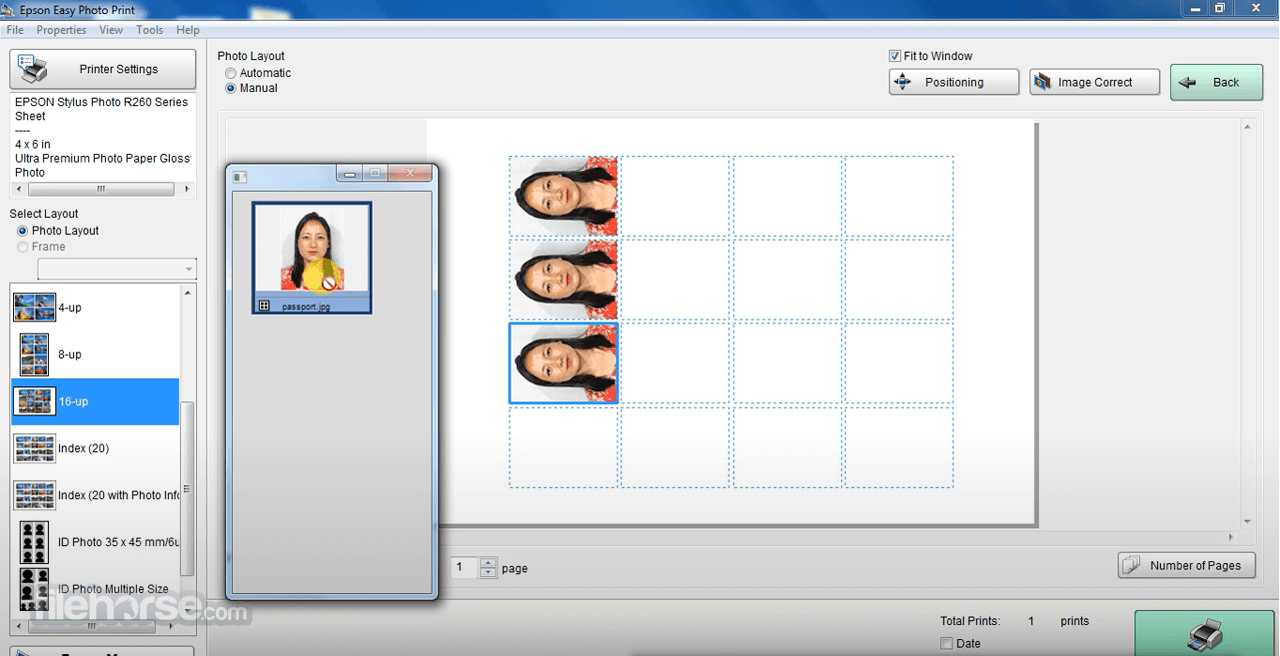Open the File menu
The image size is (1280, 656).
click(x=15, y=30)
